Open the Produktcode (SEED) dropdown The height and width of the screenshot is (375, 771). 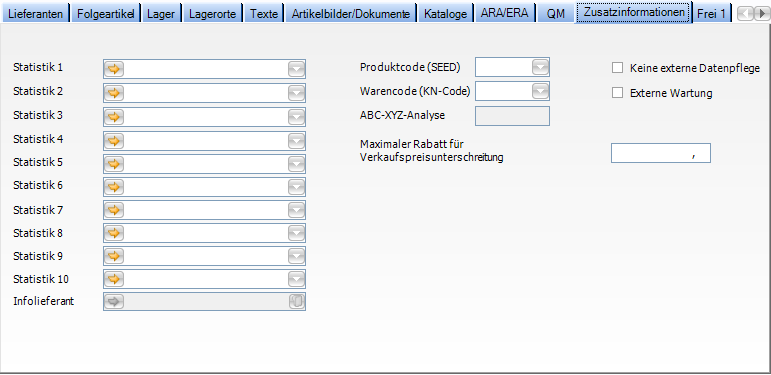(540, 67)
